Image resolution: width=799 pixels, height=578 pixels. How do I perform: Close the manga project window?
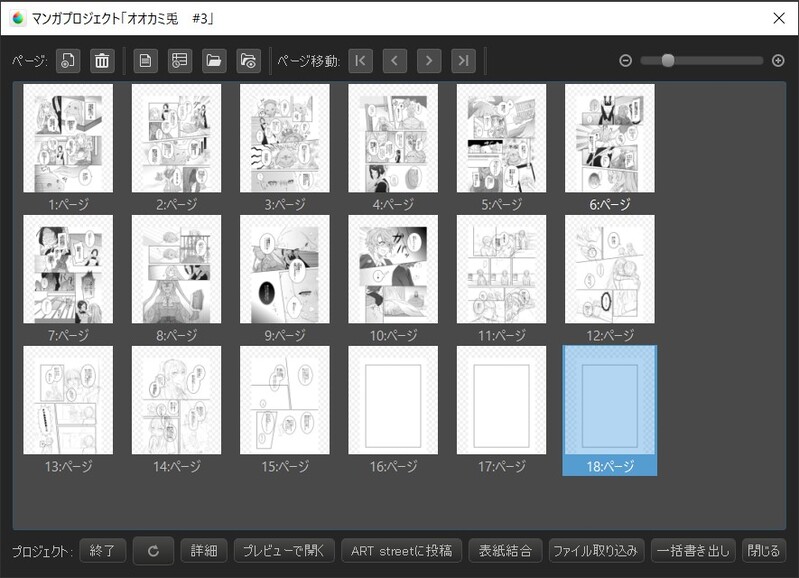click(x=779, y=18)
